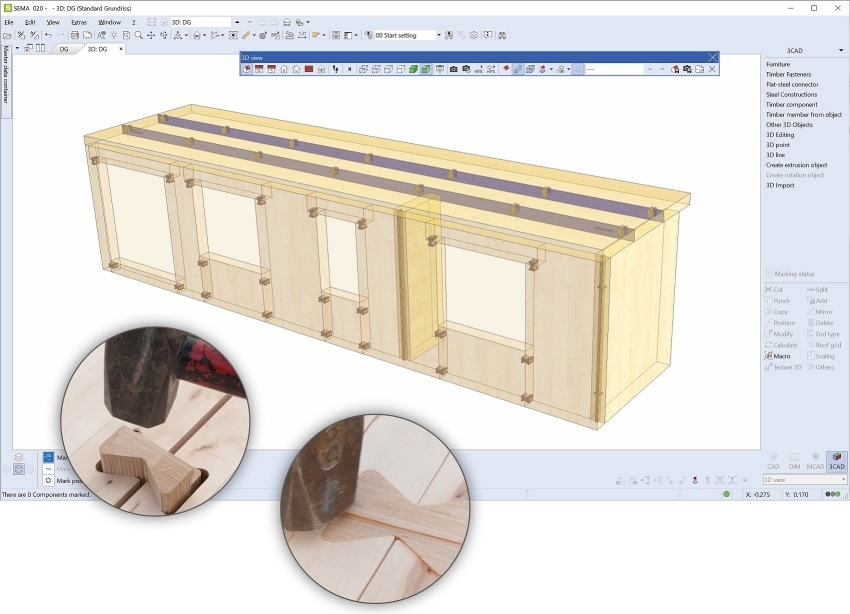This screenshot has height=614, width=850.
Task: Click the Mirror command
Action: pyautogui.click(x=820, y=312)
